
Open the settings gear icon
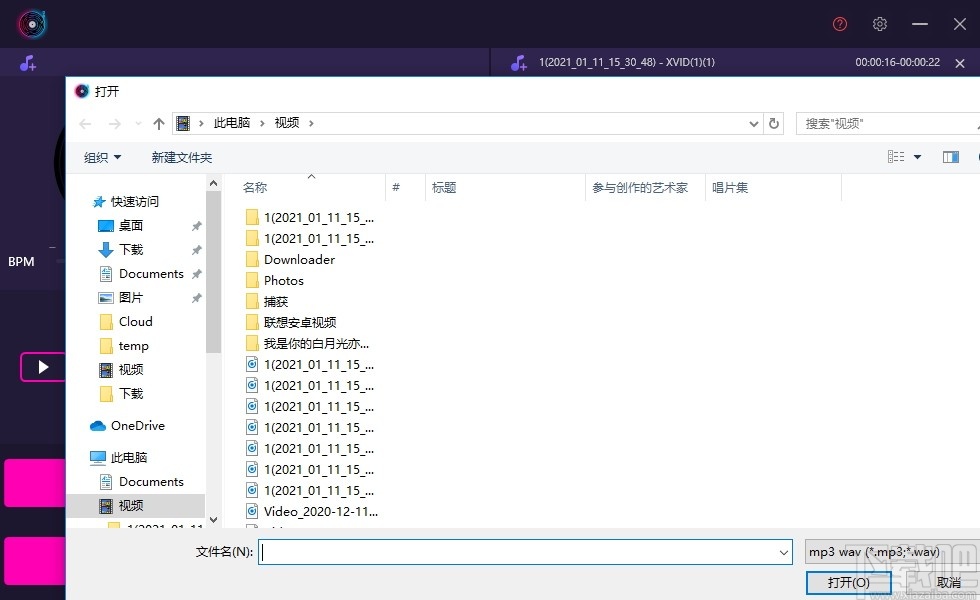[880, 23]
